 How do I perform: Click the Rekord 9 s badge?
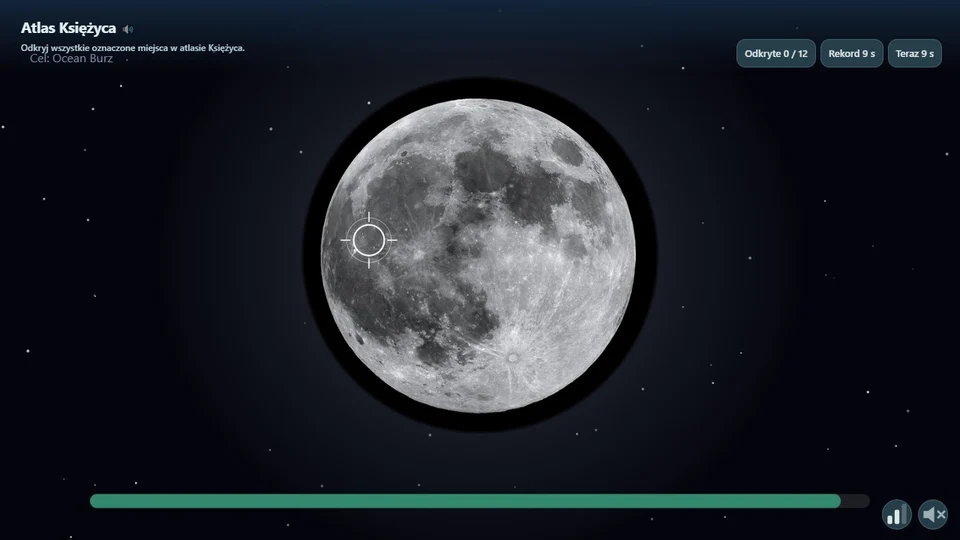click(x=852, y=53)
